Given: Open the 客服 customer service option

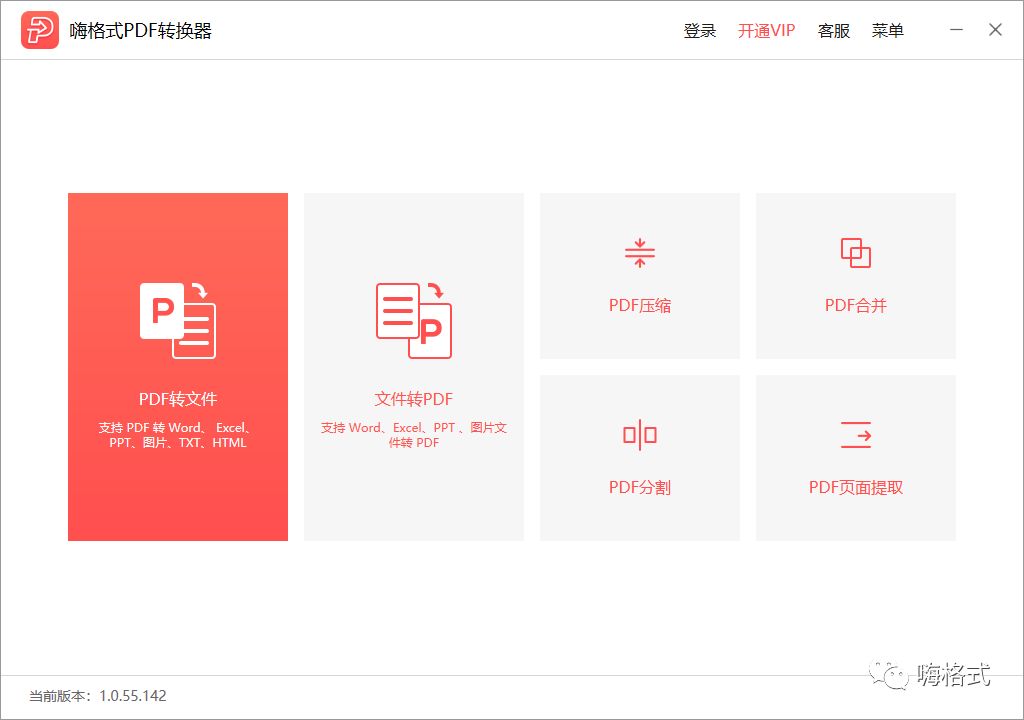Looking at the screenshot, I should (x=833, y=30).
